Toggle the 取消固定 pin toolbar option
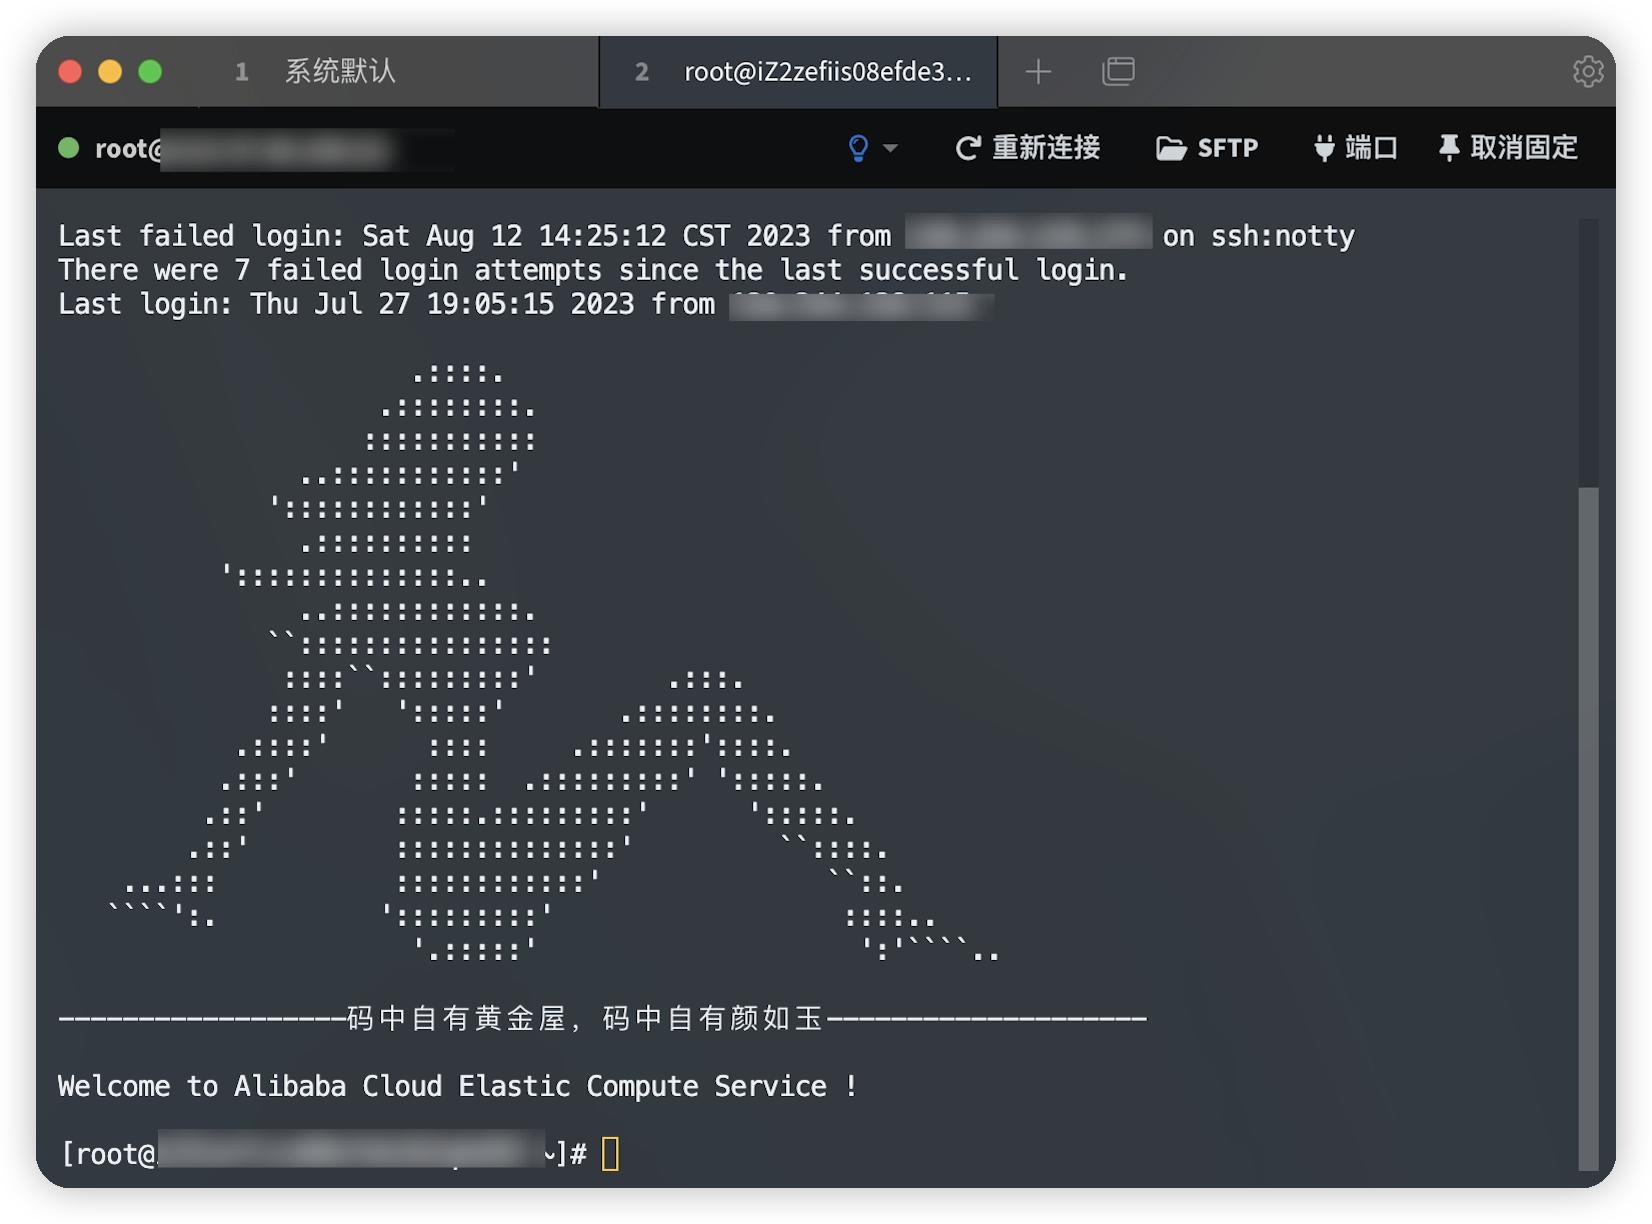 [1508, 148]
